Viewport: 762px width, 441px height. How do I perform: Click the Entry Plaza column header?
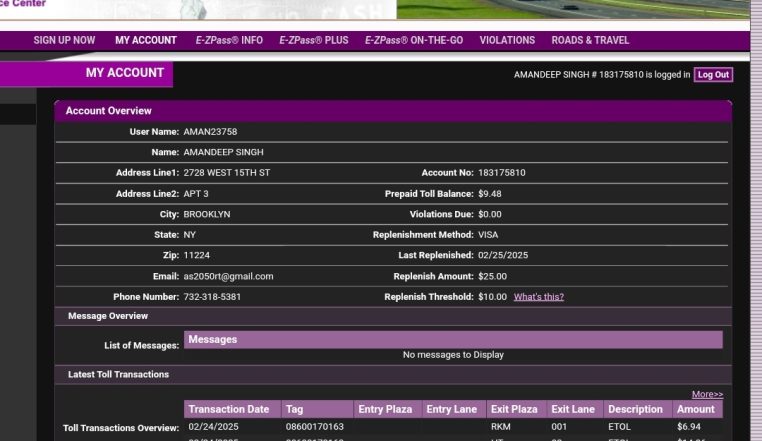click(x=387, y=409)
